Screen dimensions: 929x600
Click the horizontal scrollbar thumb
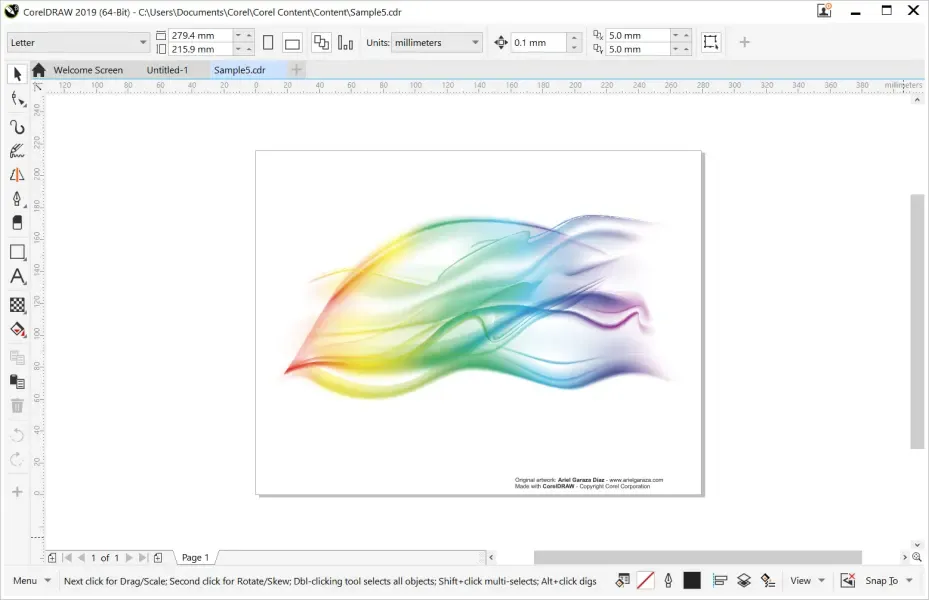pyautogui.click(x=697, y=557)
